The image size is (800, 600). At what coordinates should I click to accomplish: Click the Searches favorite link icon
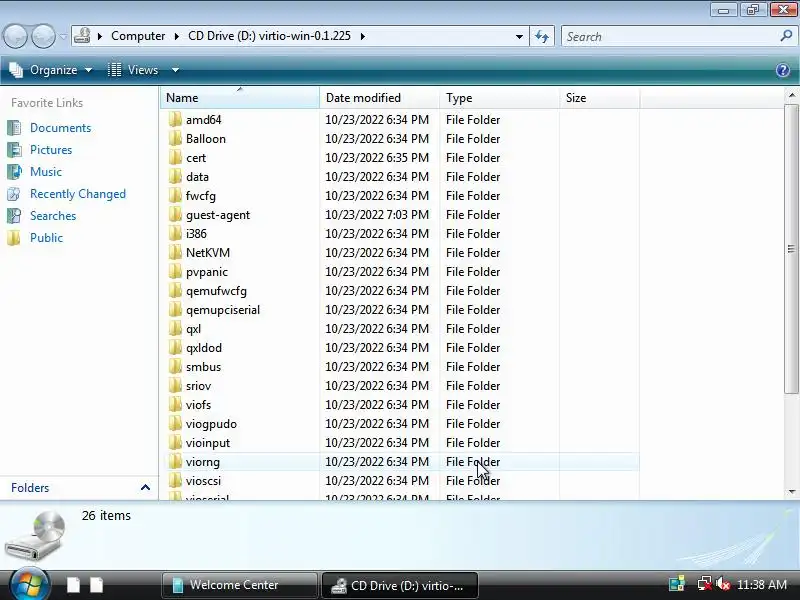[14, 216]
